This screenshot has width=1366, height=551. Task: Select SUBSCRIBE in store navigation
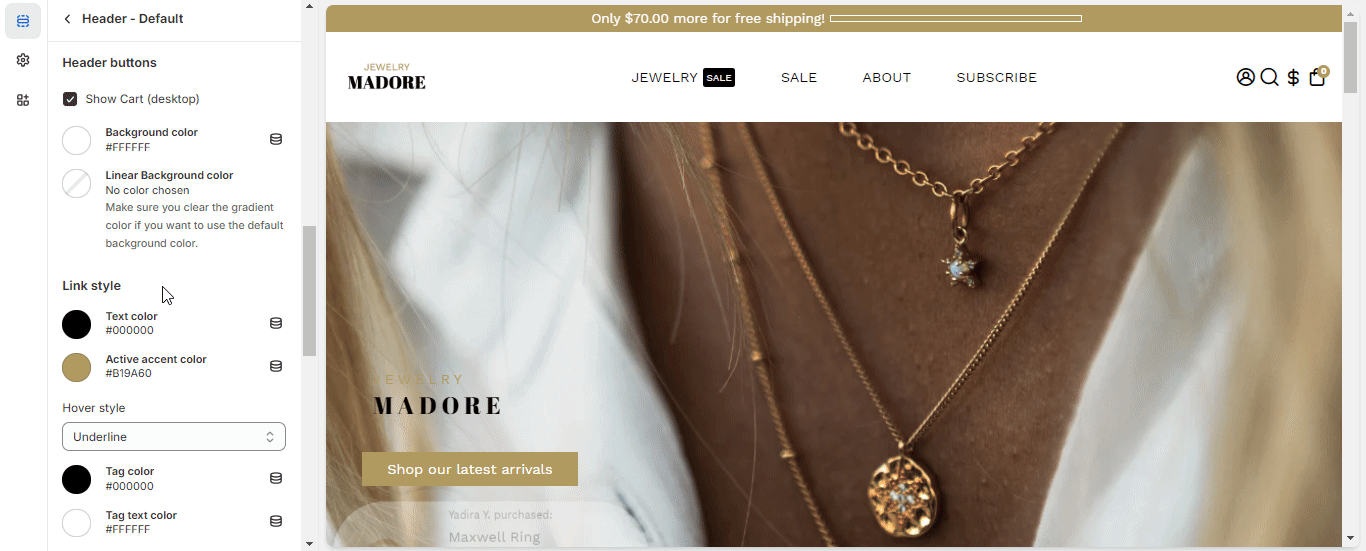(996, 77)
